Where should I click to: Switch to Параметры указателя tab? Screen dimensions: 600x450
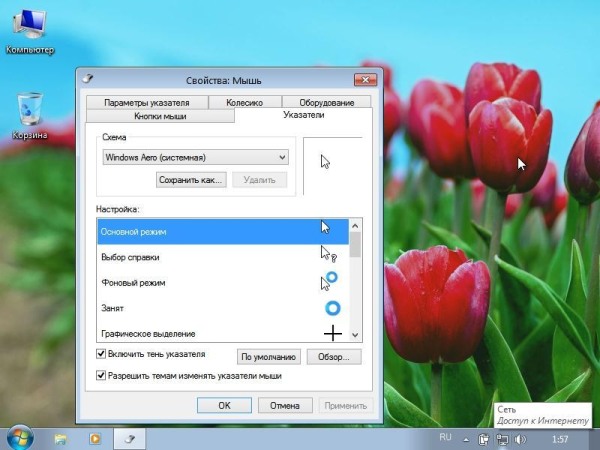(147, 102)
